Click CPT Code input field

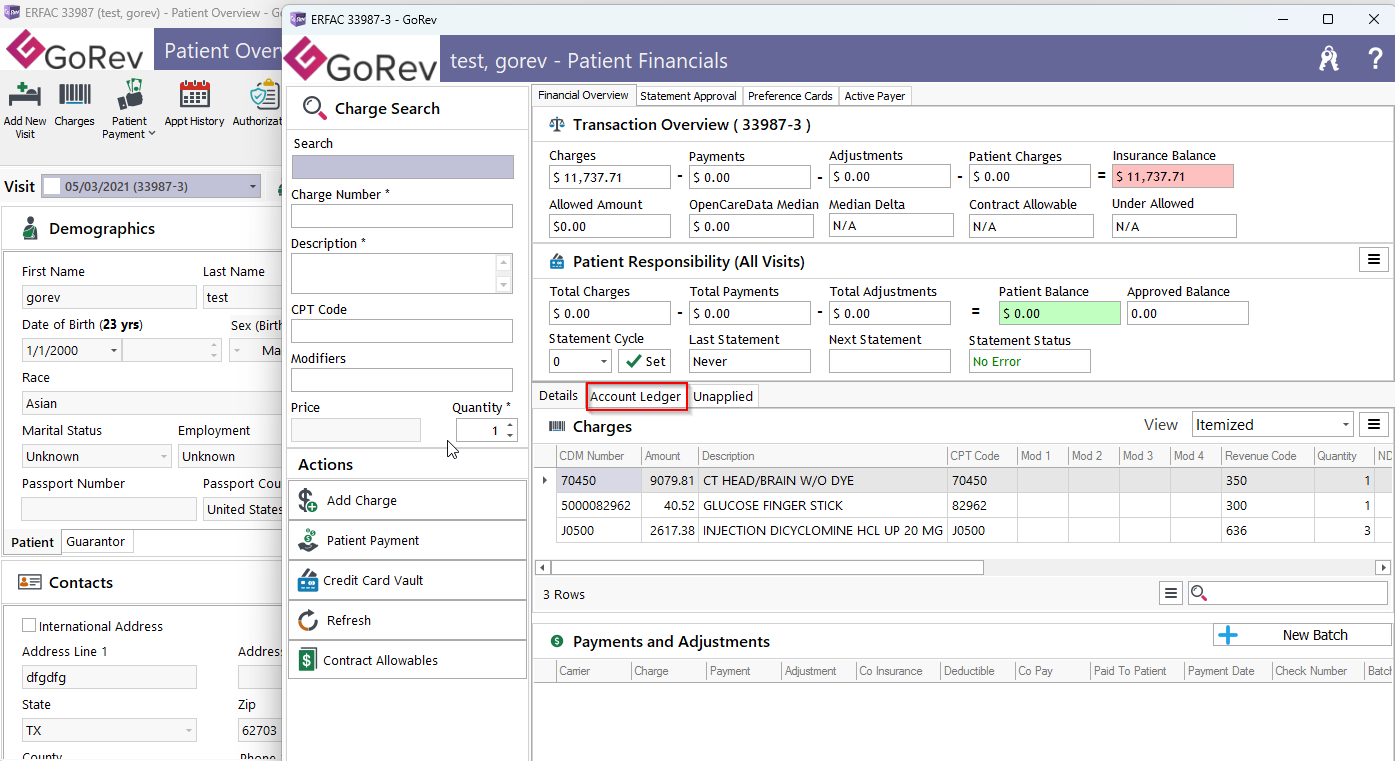pos(402,331)
